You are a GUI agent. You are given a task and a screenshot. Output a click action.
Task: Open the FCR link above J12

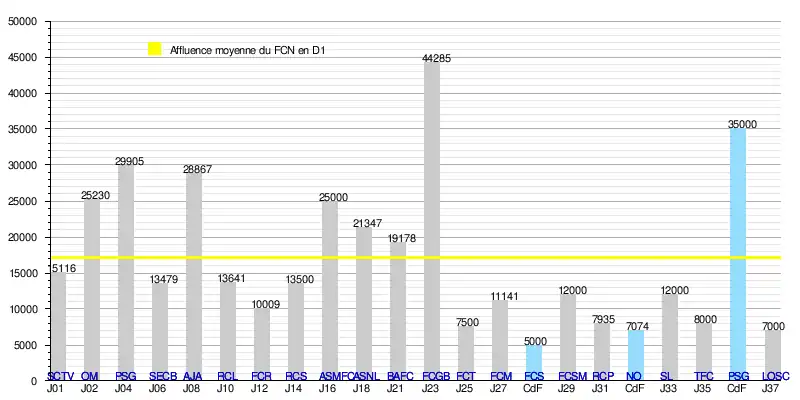(x=261, y=376)
